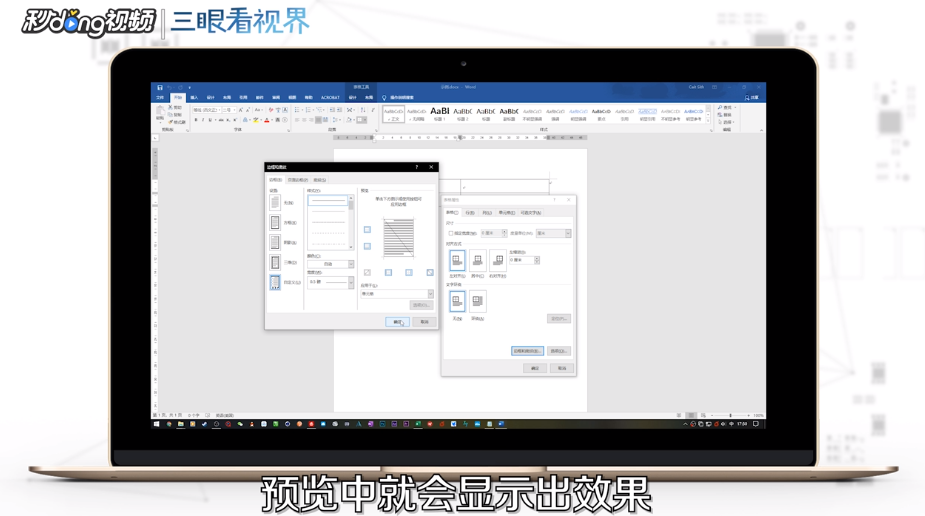The width and height of the screenshot is (925, 516).
Task: Click the Save icon in quick access toolbar
Action: click(x=160, y=87)
